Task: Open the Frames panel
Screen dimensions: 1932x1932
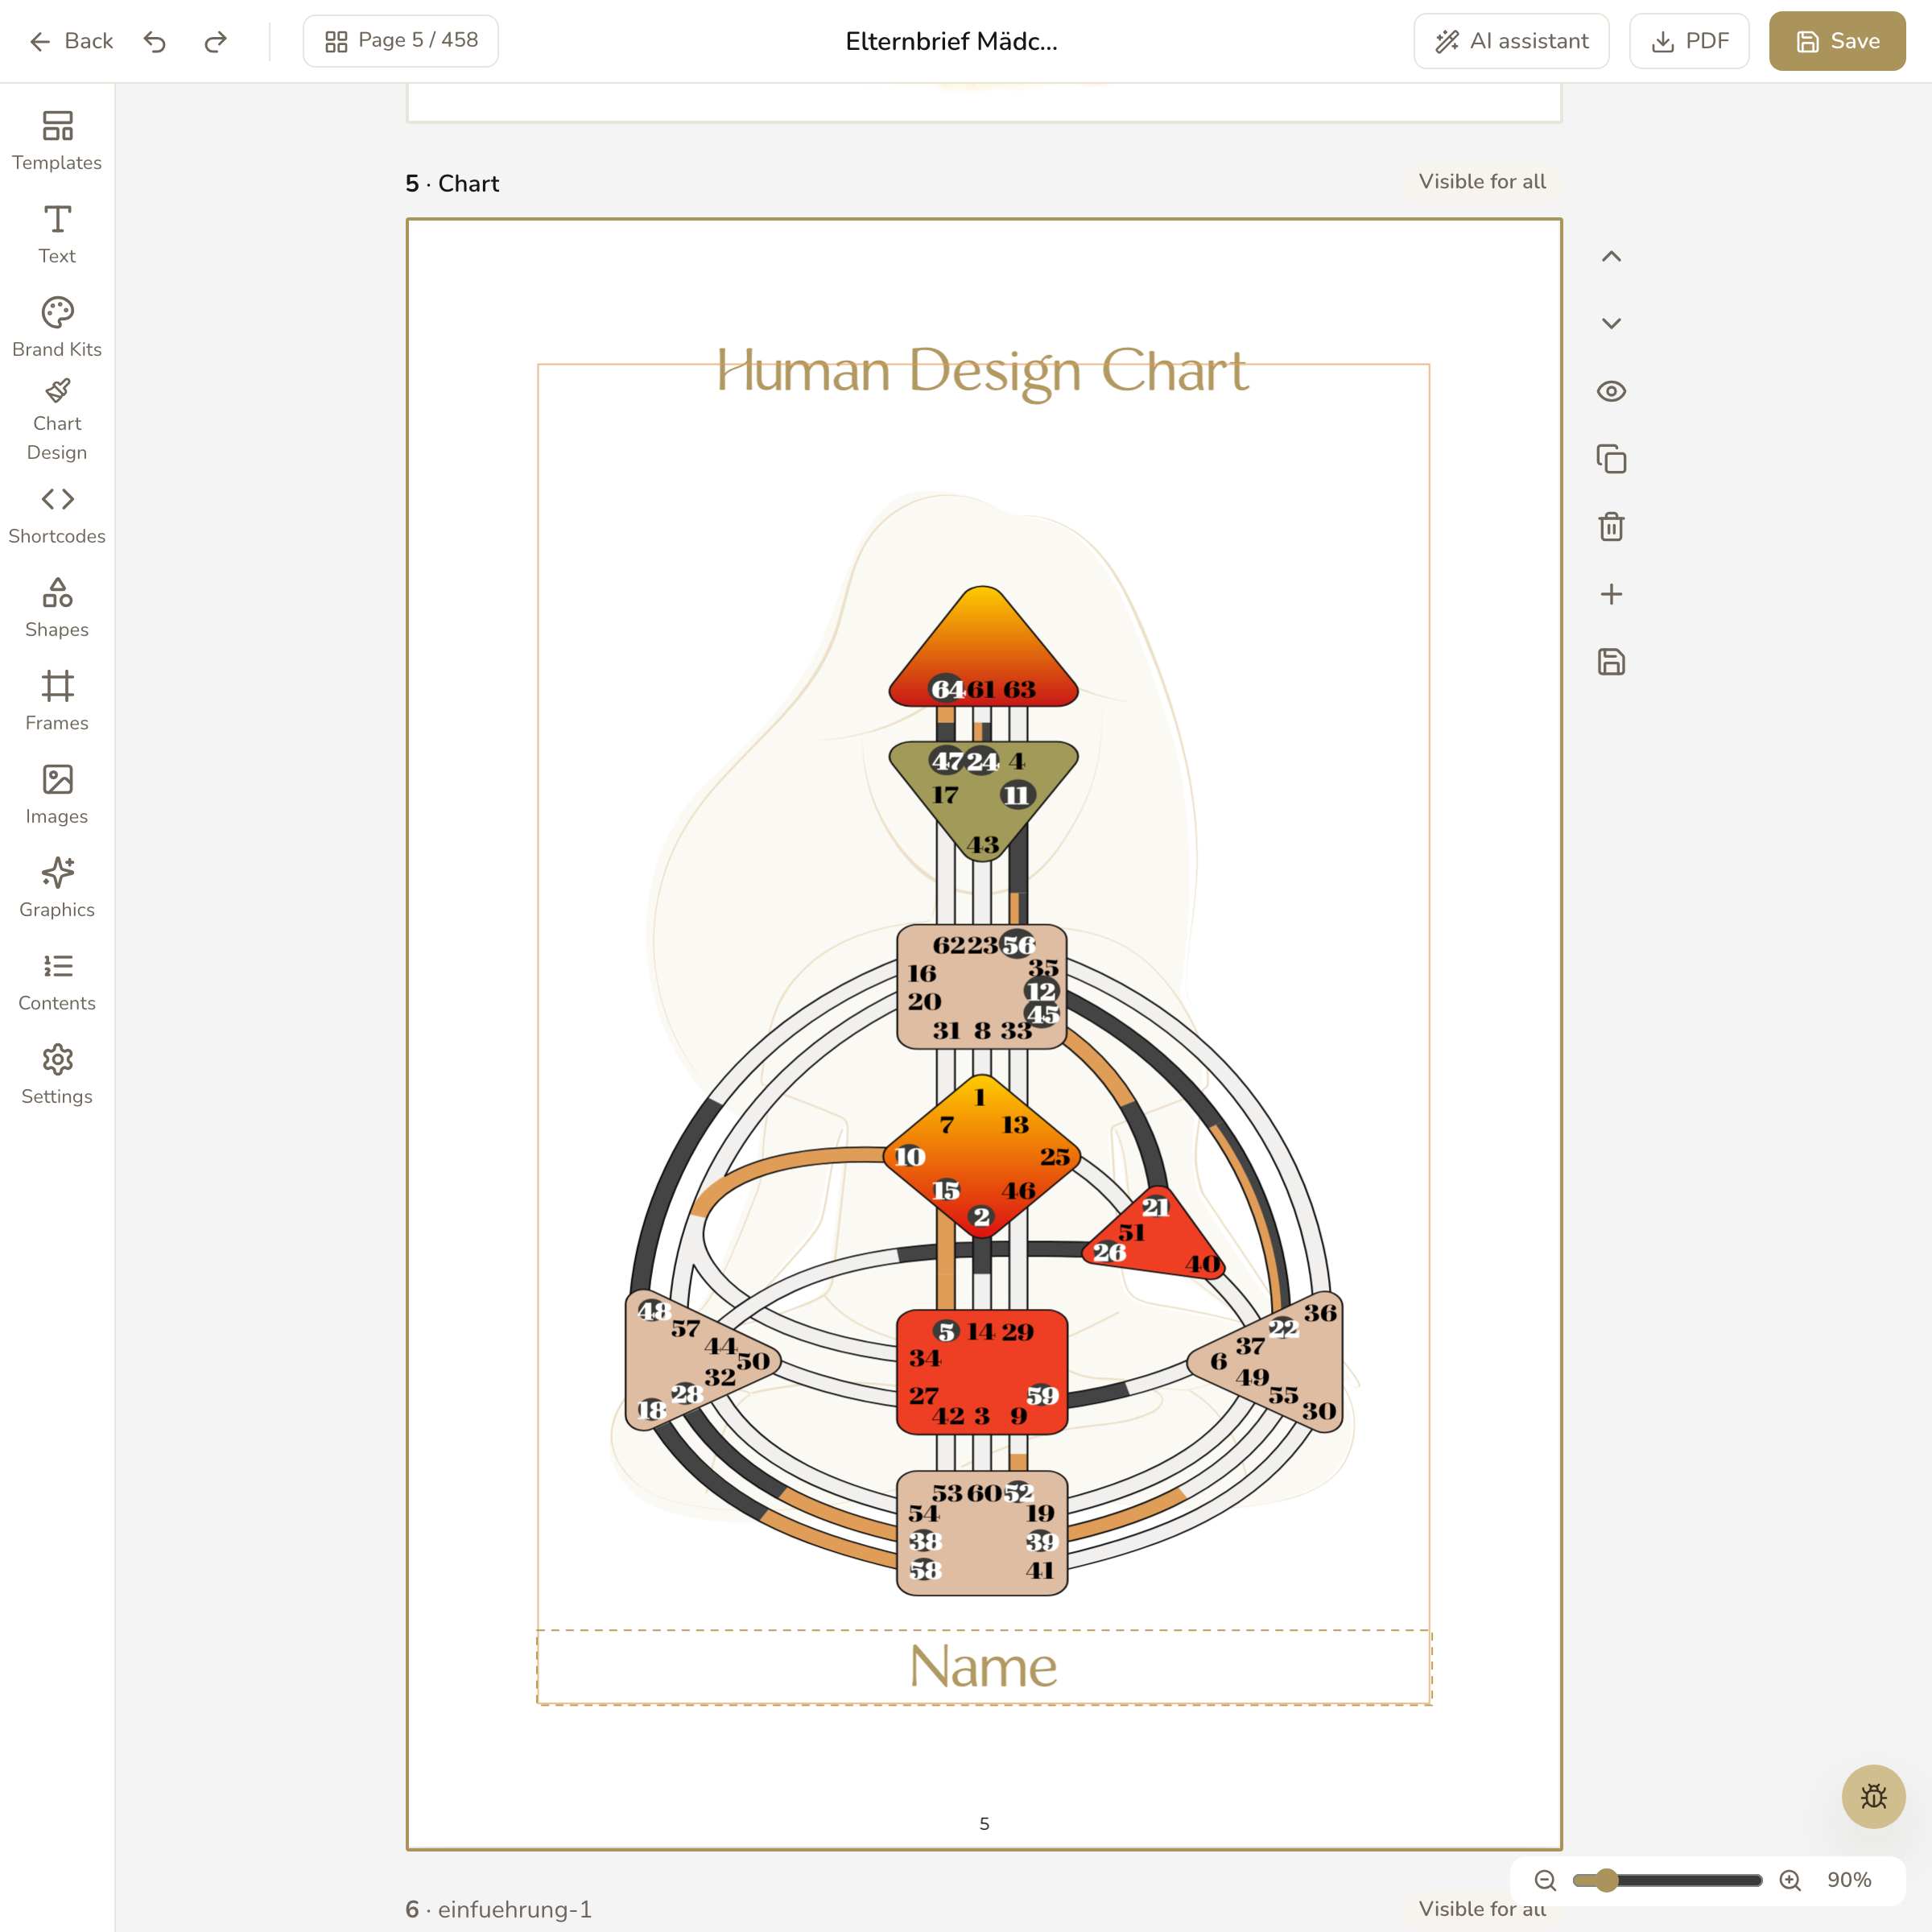Action: [x=57, y=700]
